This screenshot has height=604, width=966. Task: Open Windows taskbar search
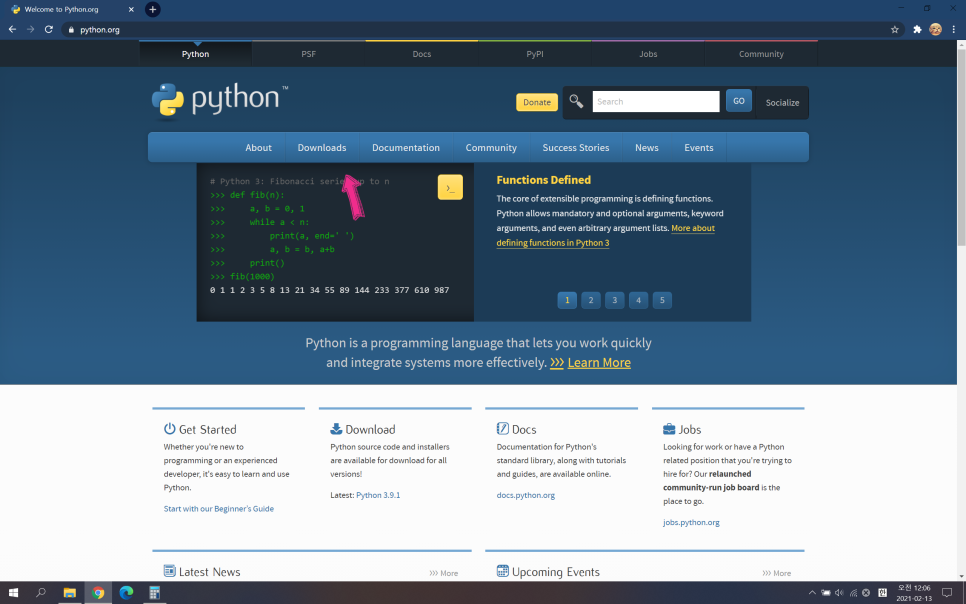tap(41, 593)
